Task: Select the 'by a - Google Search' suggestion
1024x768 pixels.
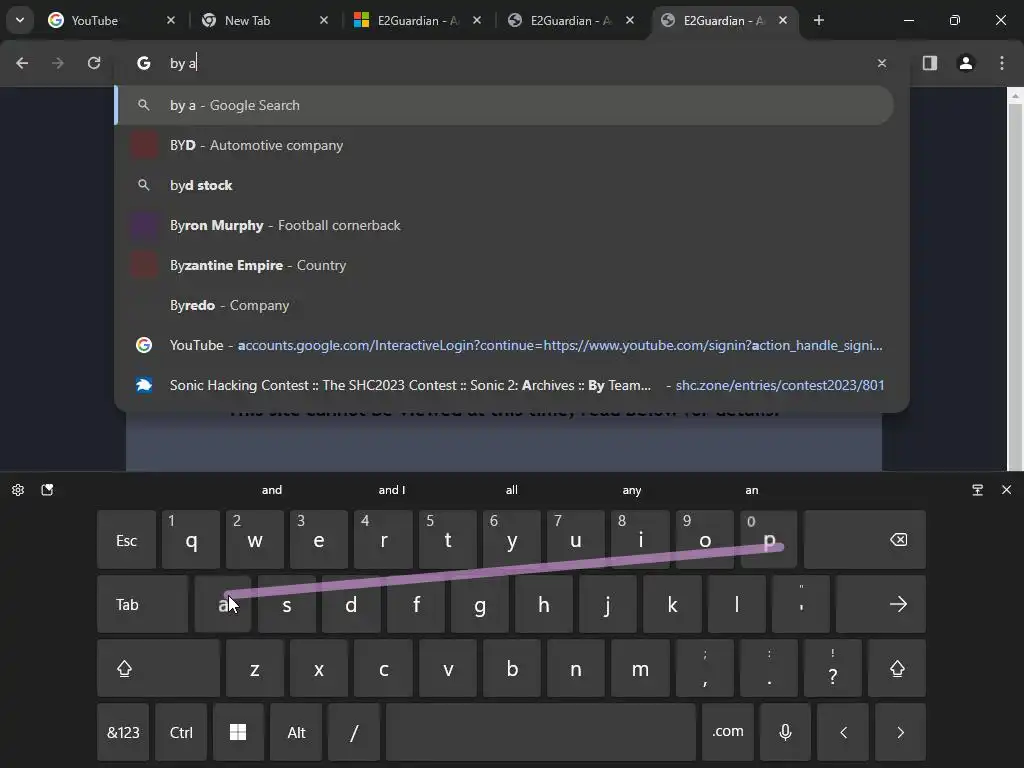Action: pos(504,105)
